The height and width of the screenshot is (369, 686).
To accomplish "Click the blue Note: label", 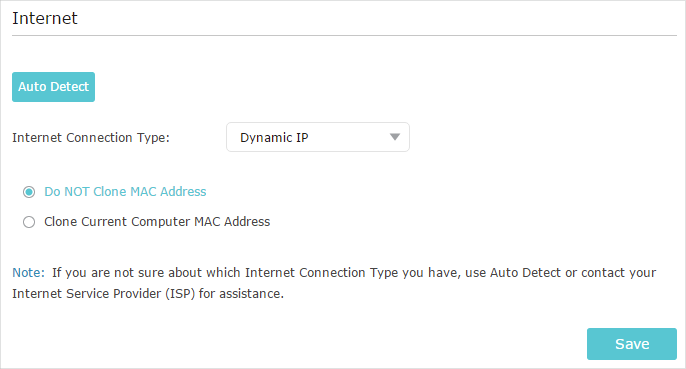I will click(28, 272).
